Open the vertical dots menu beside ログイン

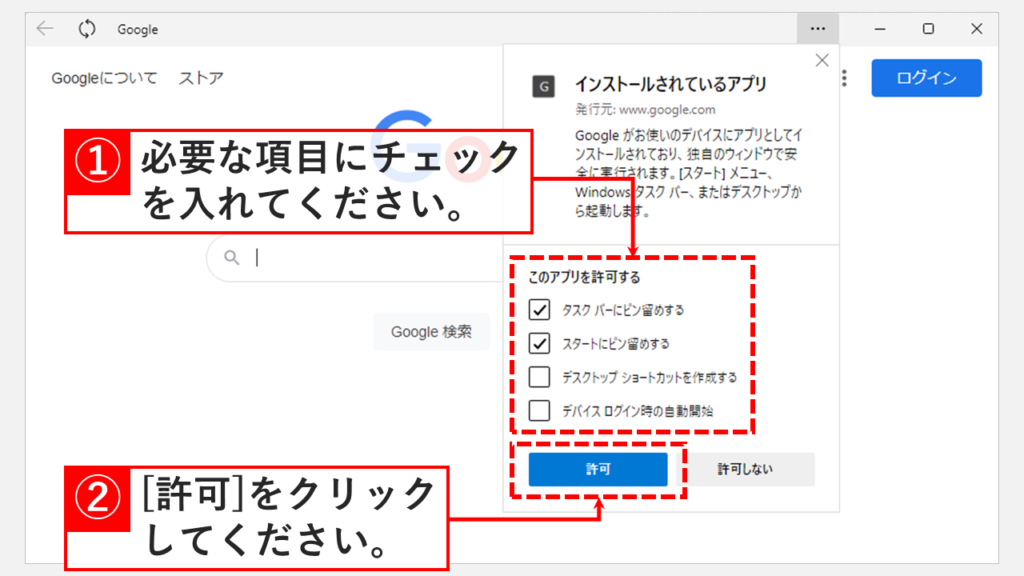pos(845,78)
